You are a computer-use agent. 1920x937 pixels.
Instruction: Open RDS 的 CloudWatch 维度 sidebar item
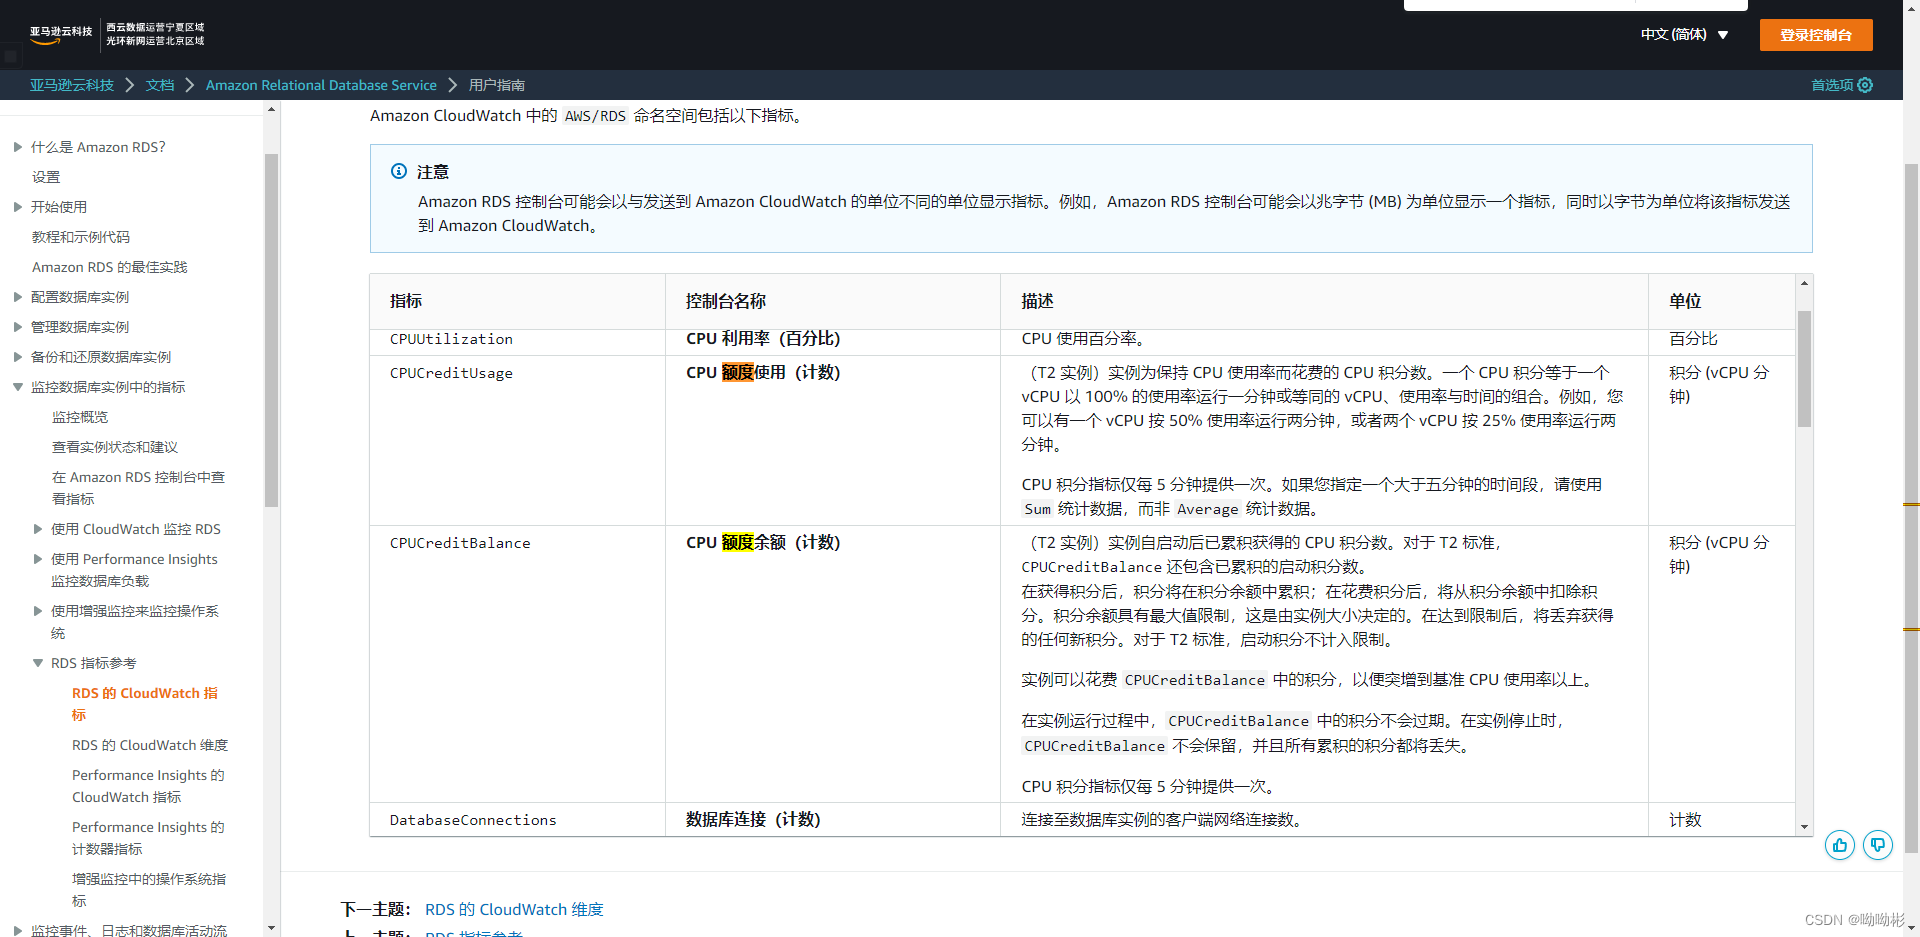(150, 745)
